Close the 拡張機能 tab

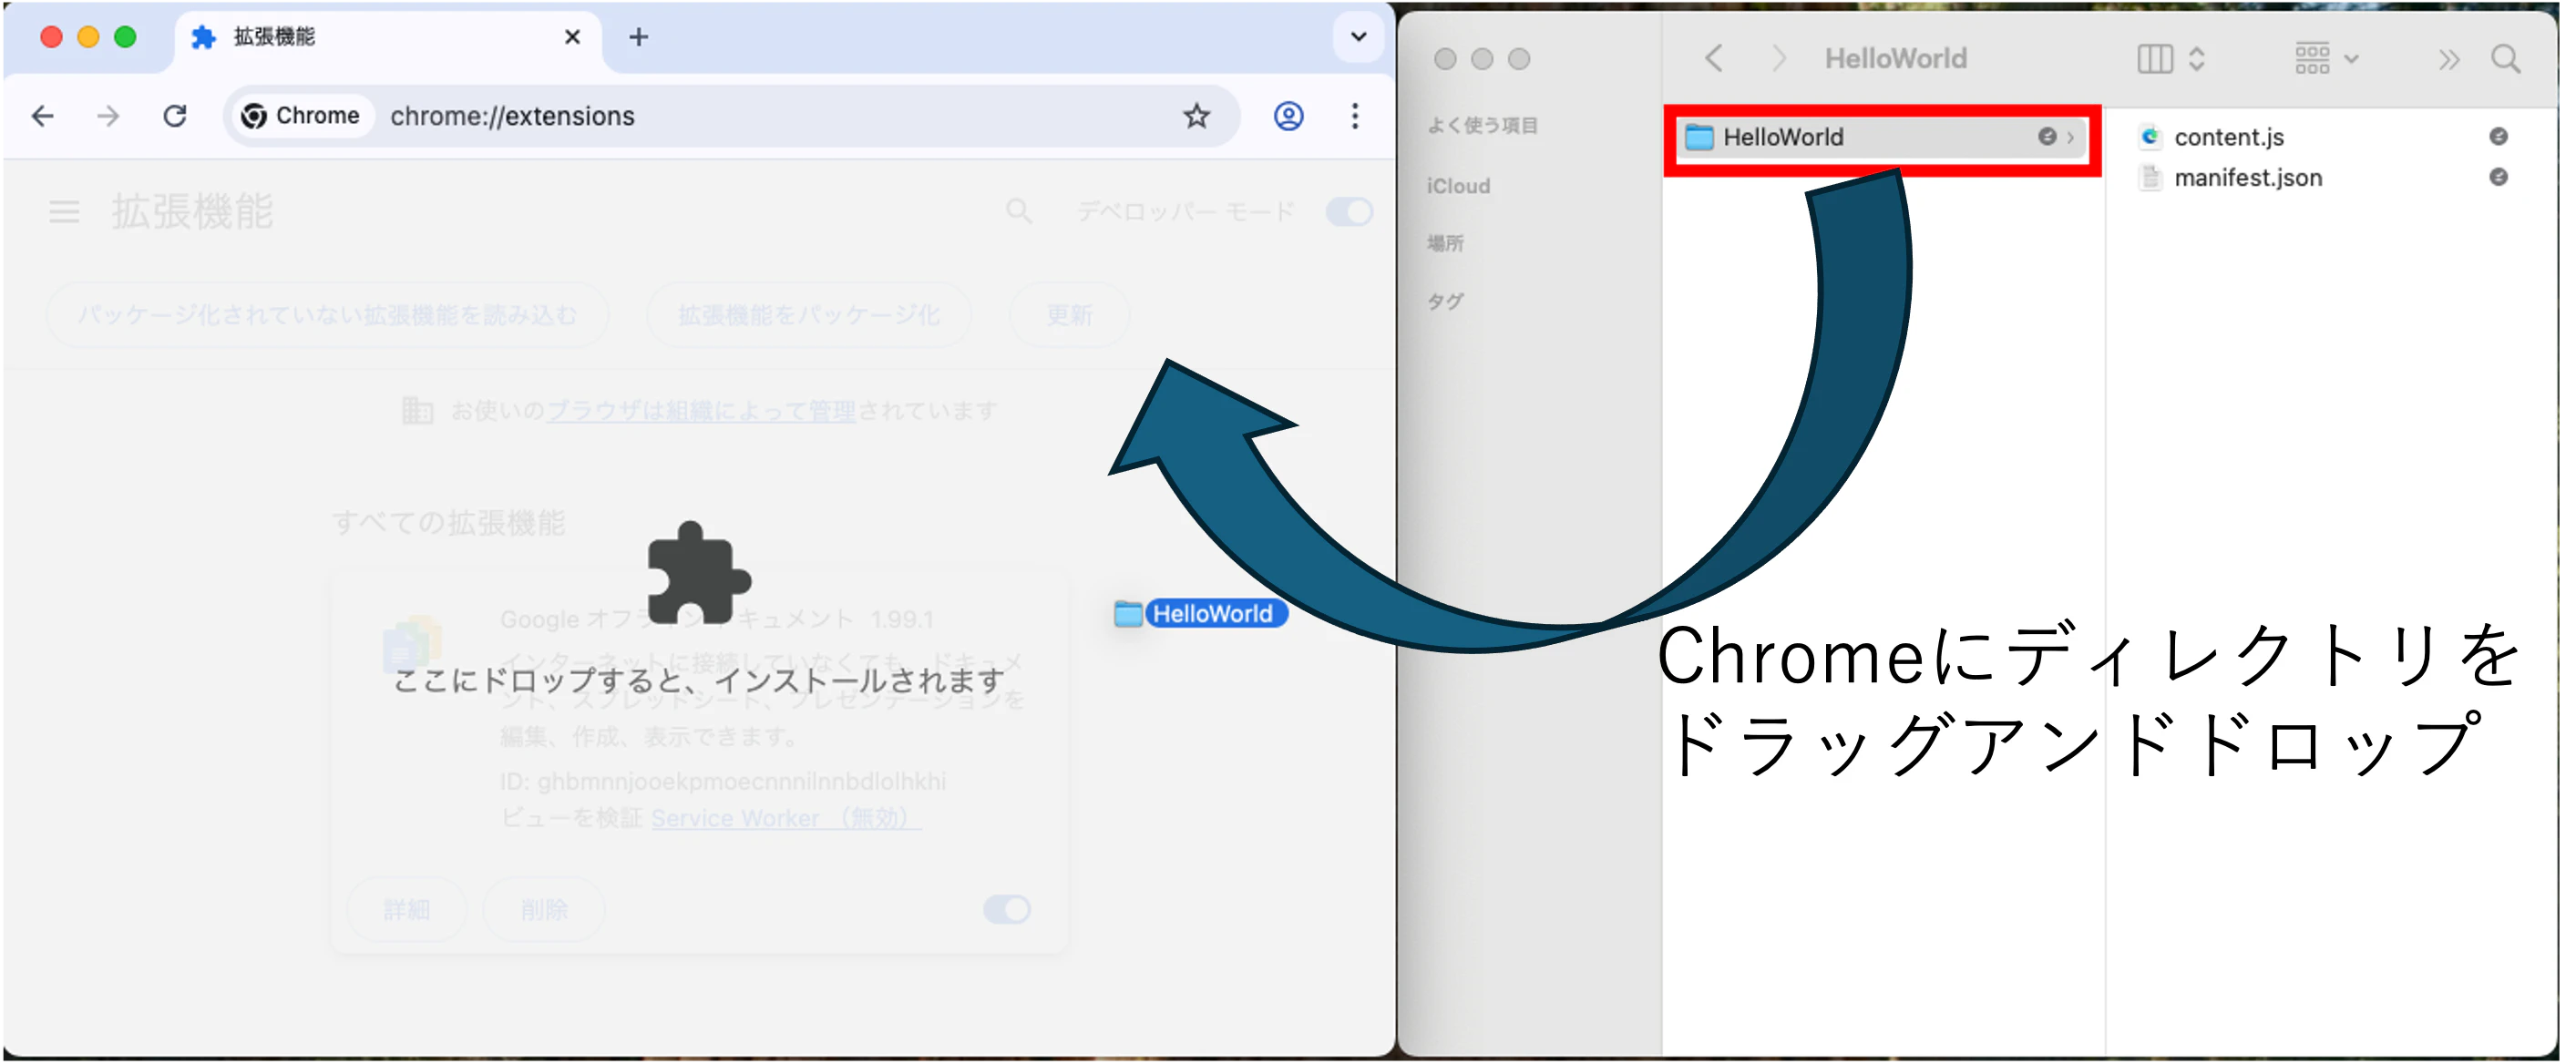point(572,37)
